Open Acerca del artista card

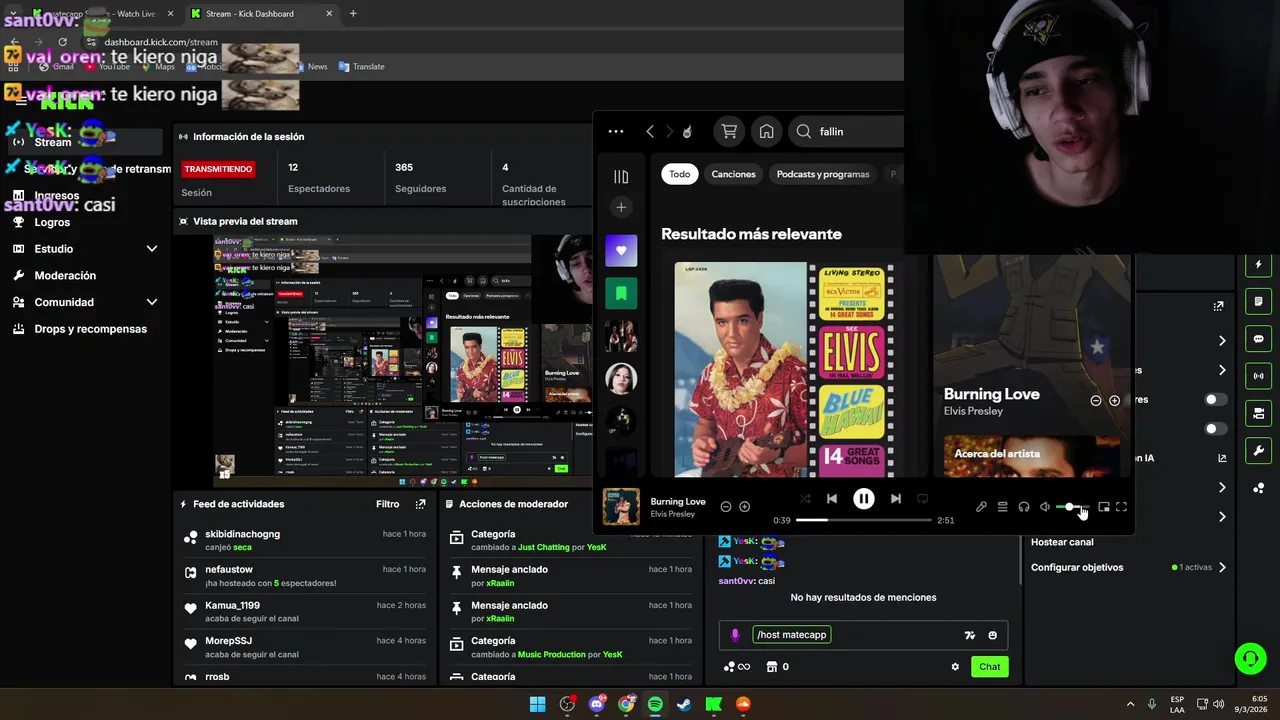click(x=1031, y=457)
